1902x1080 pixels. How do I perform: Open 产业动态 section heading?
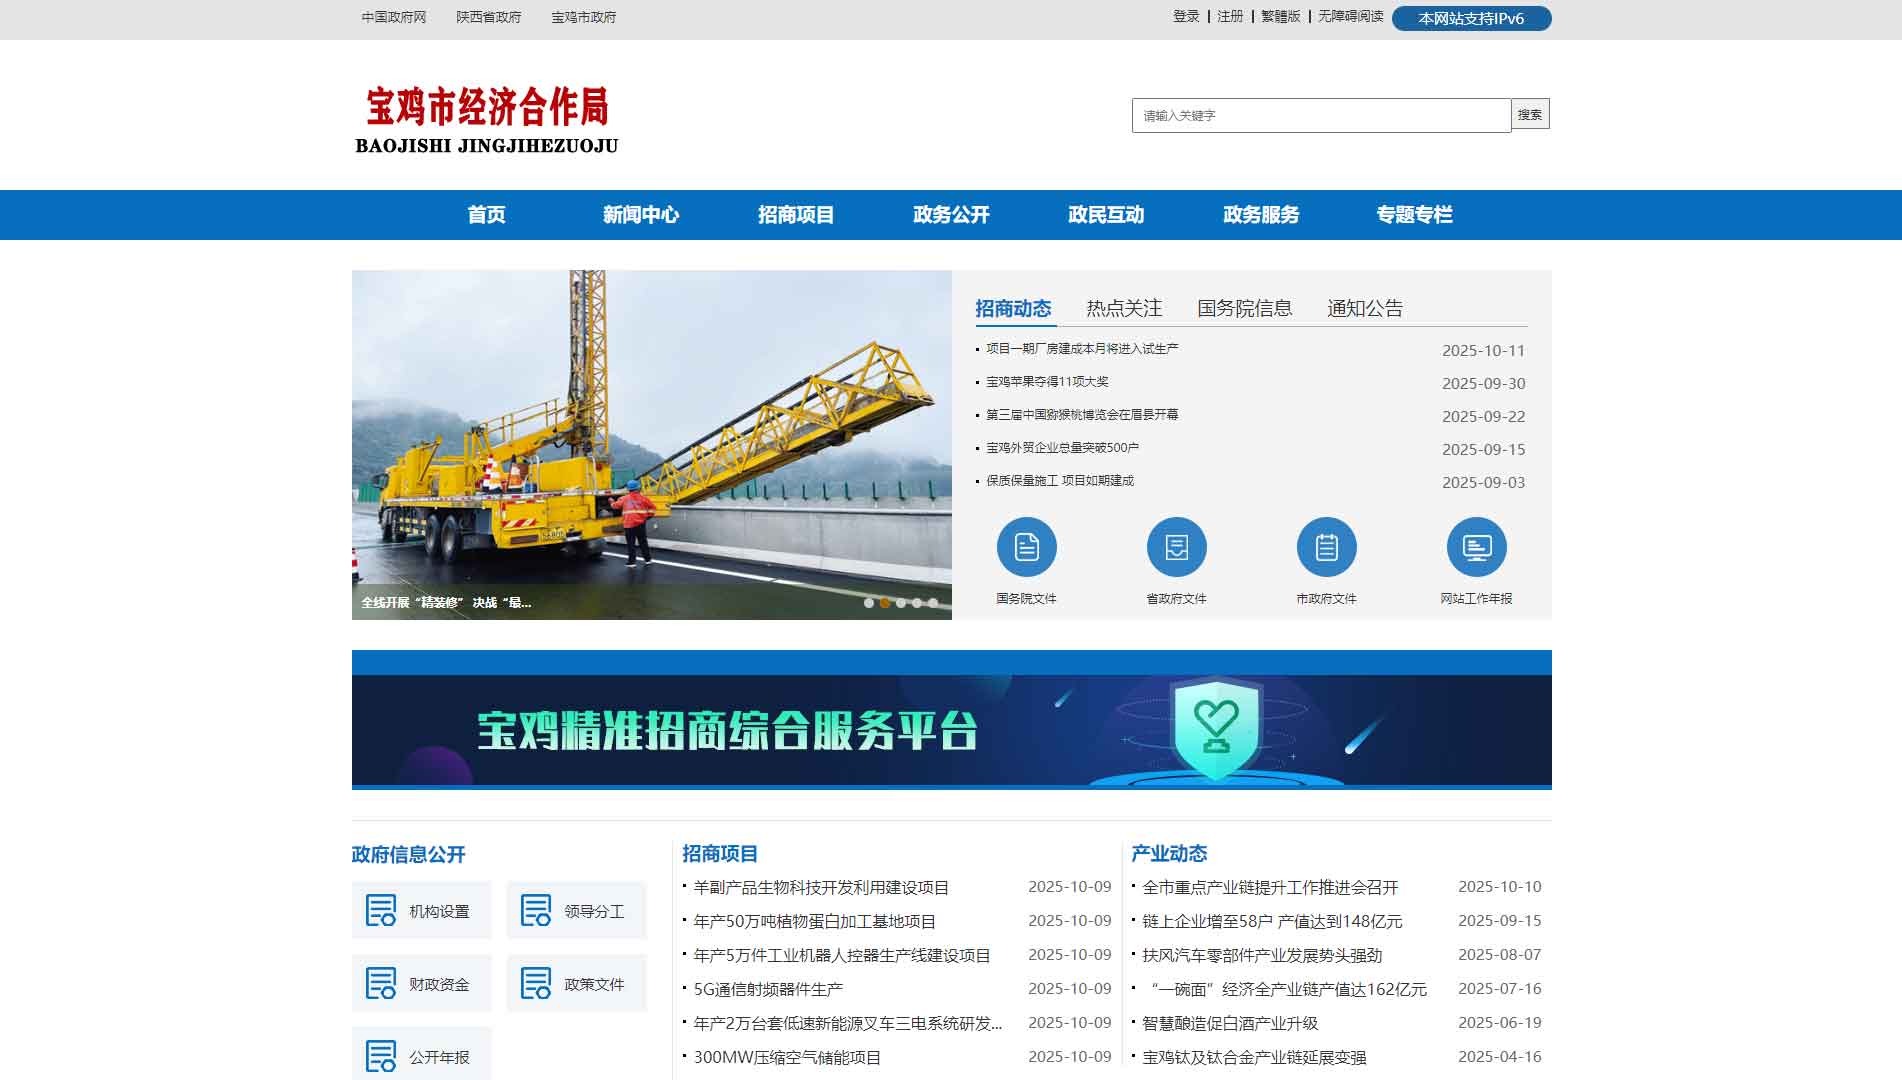[1169, 854]
